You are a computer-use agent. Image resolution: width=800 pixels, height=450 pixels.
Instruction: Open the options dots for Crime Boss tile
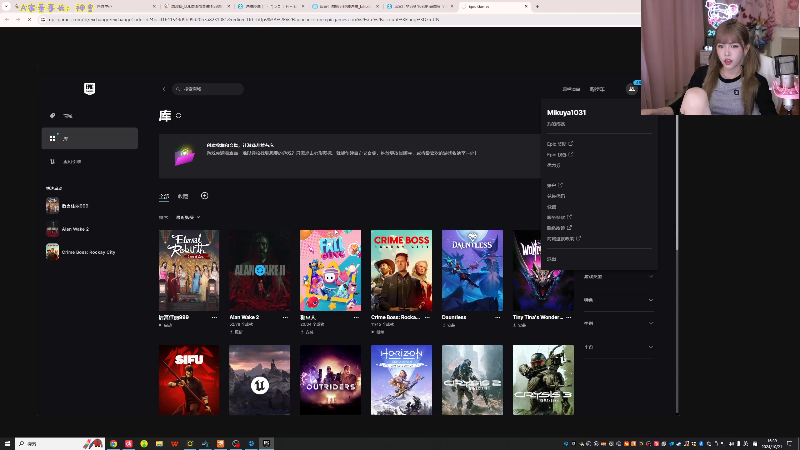point(427,317)
